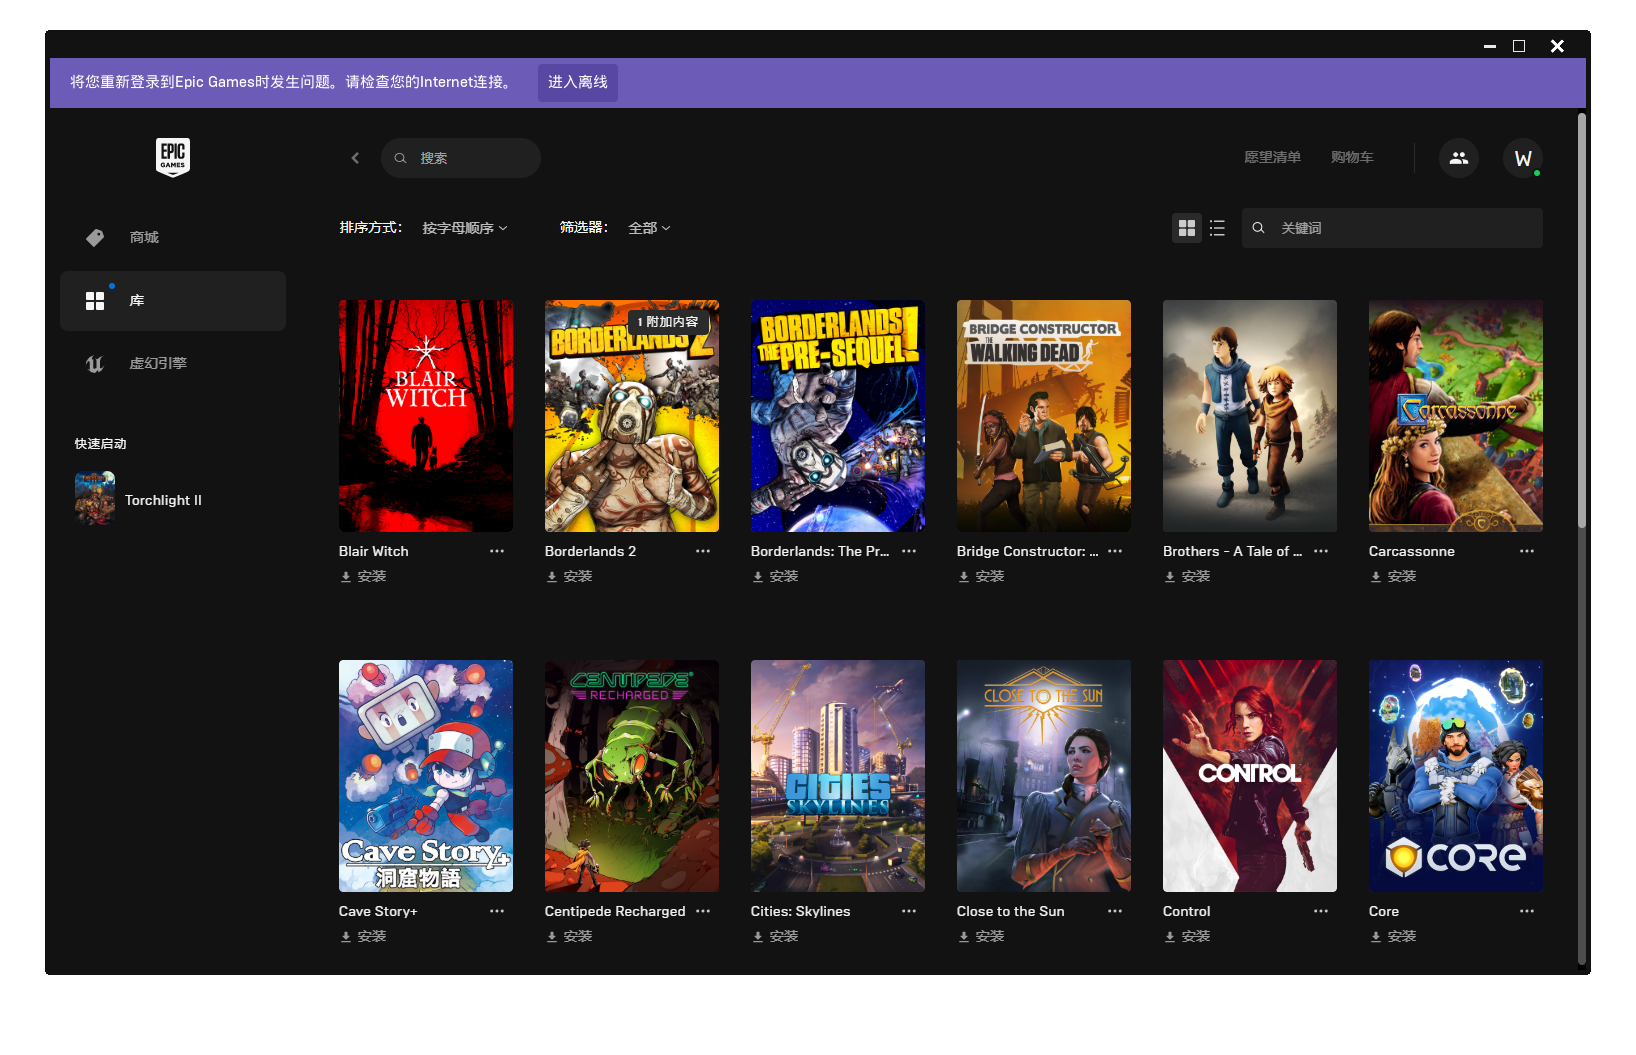The width and height of the screenshot is (1636, 1055).
Task: Select the Cave Story+ cover art
Action: click(x=426, y=776)
